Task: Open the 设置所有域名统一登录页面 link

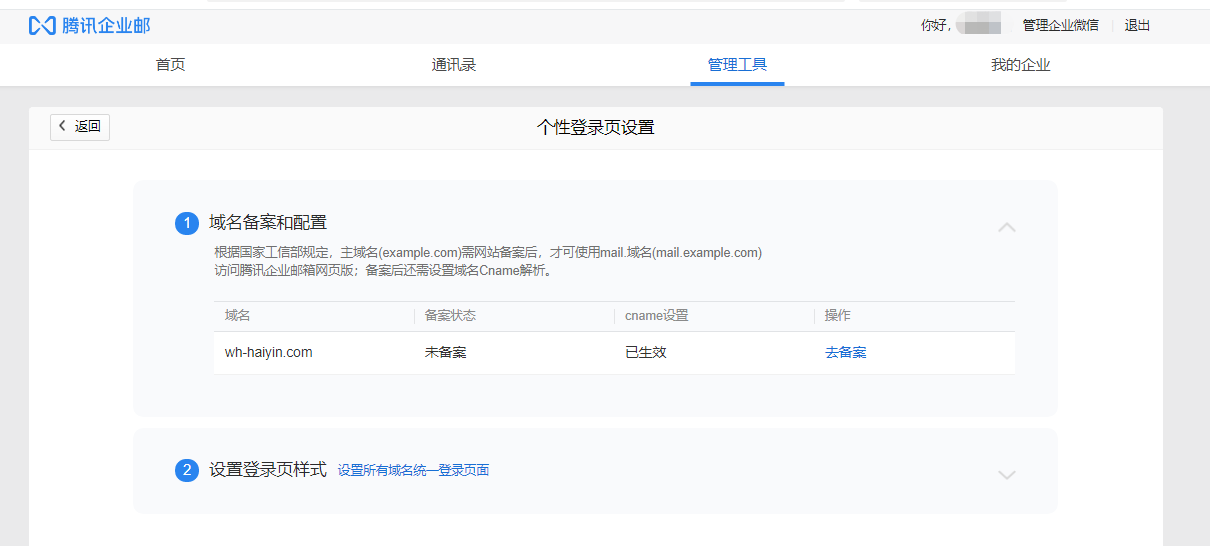Action: pos(413,470)
